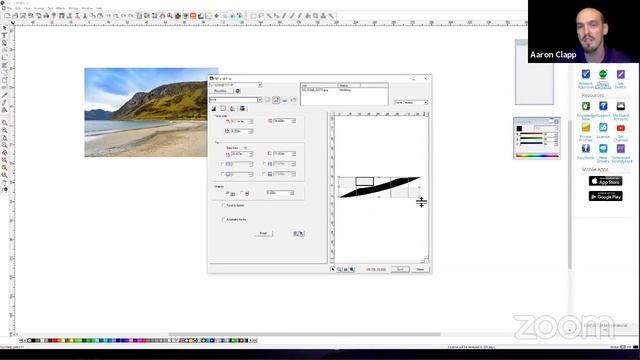The height and width of the screenshot is (360, 640).
Task: Open the green cloud icon in side panel
Action: [603, 74]
